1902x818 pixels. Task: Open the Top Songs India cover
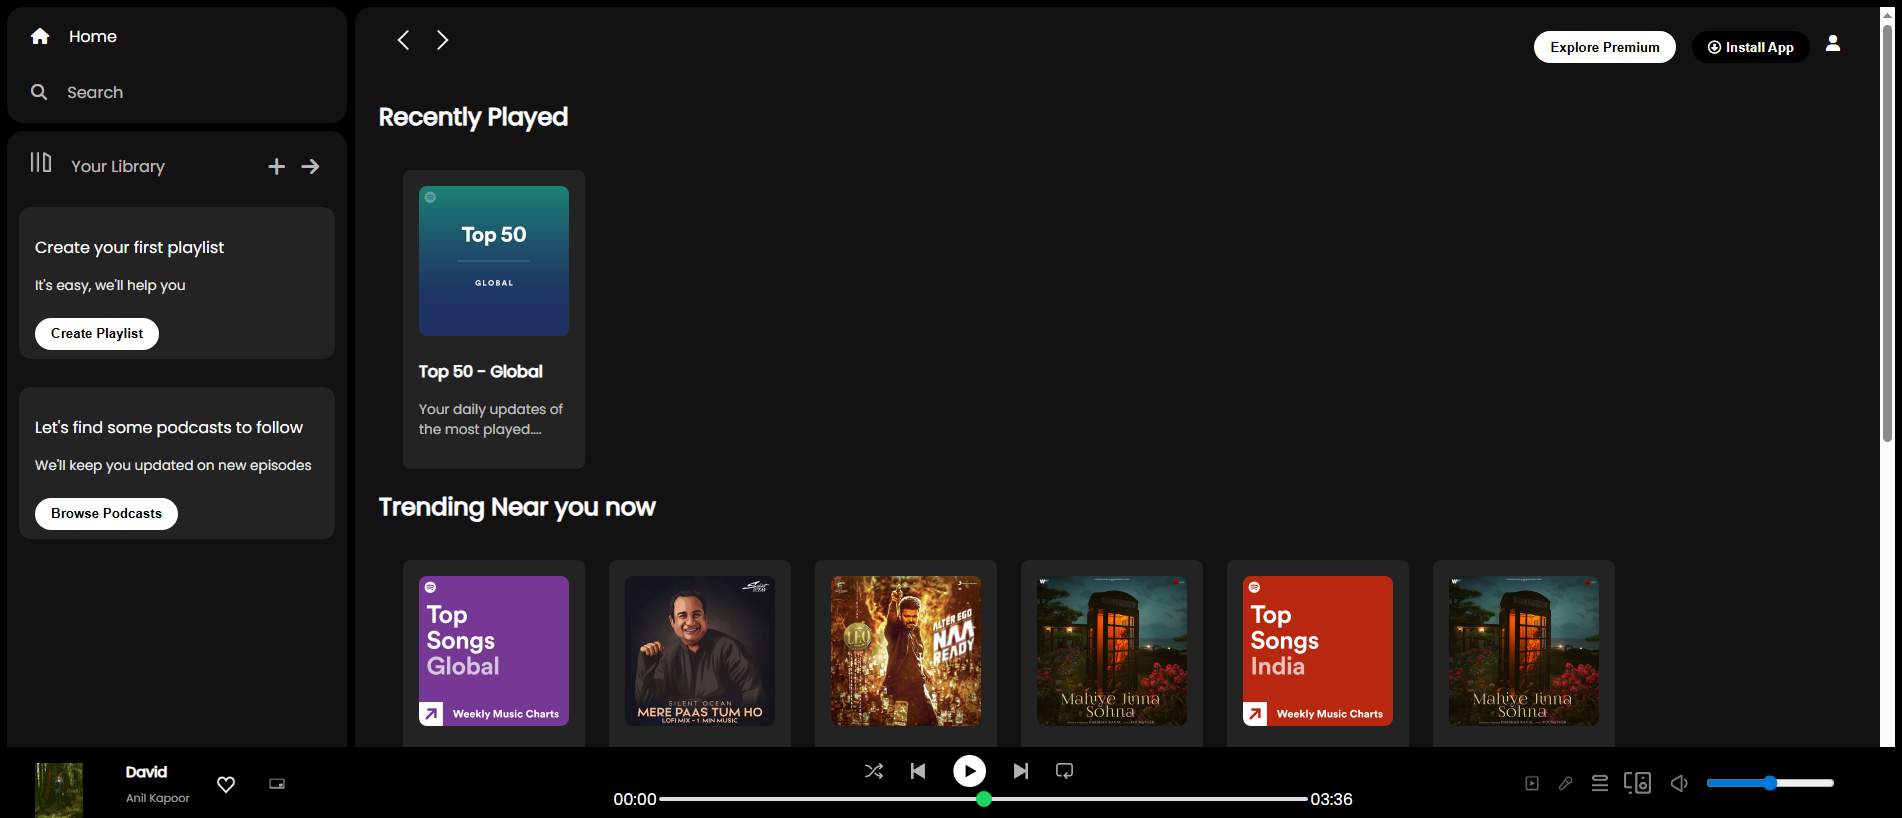[x=1318, y=651]
